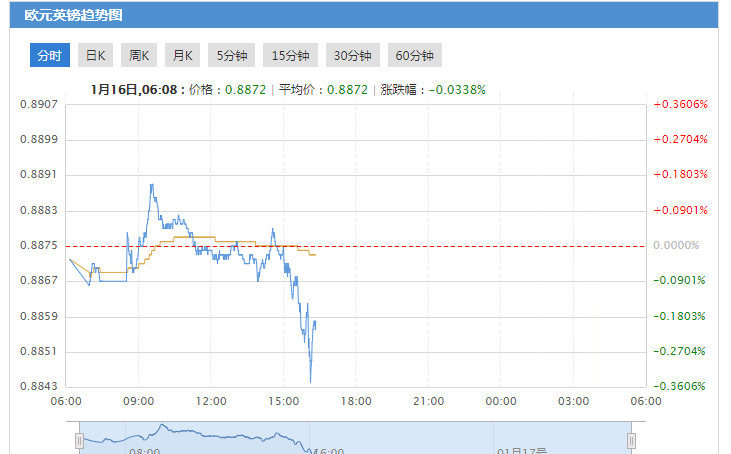
Task: Click the +0.3606% percentage axis label
Action: 680,104
